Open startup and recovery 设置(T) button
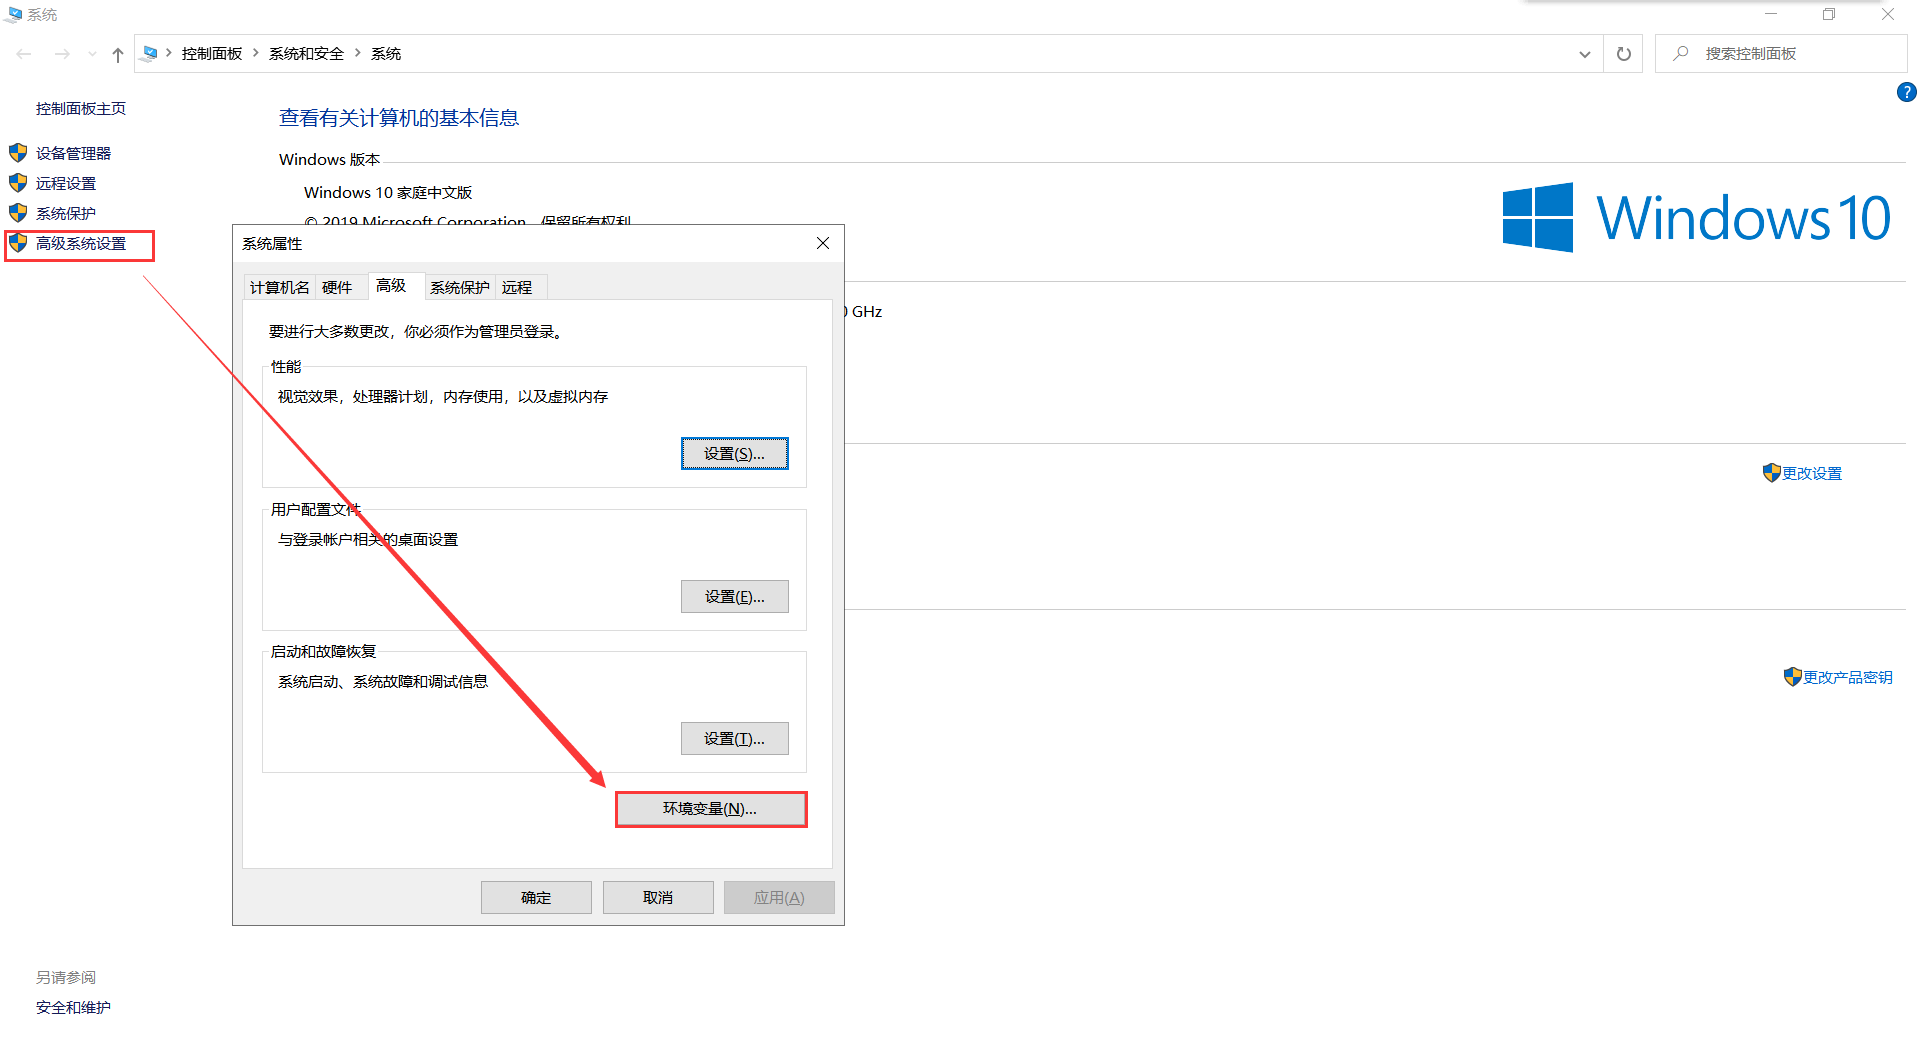Screen dimensions: 1920x1042 [x=735, y=739]
